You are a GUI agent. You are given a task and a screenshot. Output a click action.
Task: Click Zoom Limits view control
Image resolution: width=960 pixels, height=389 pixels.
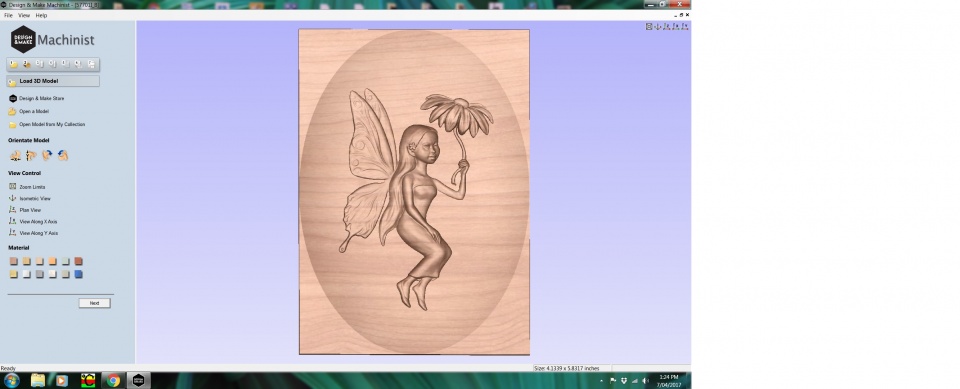pyautogui.click(x=32, y=187)
